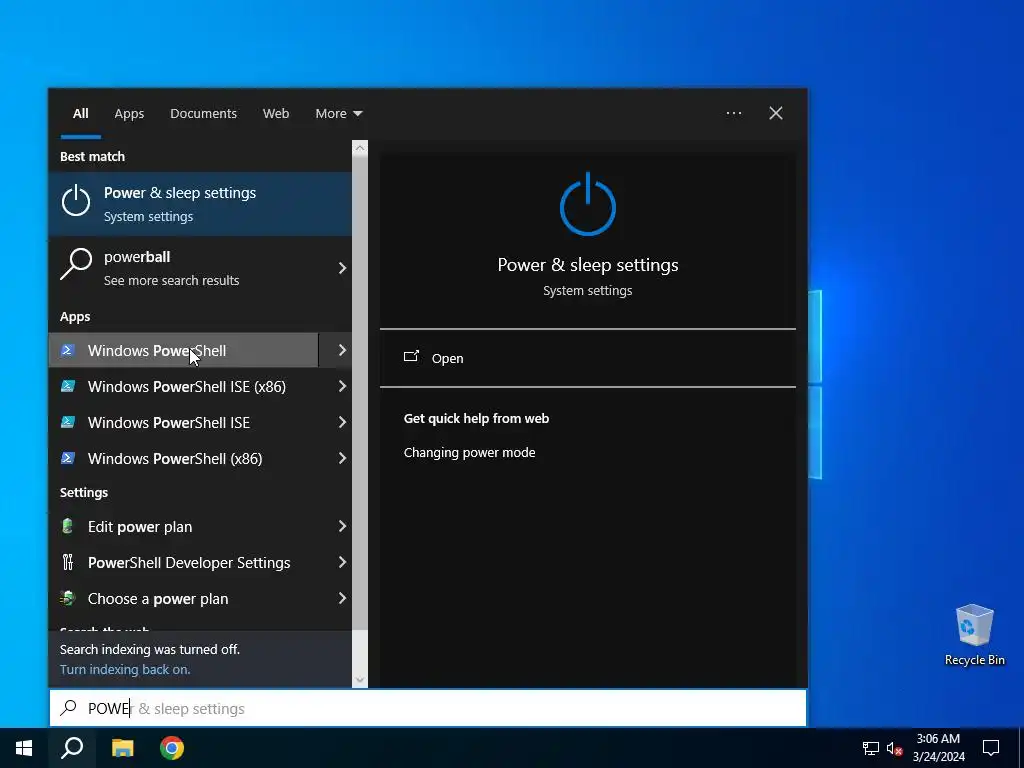Click Turn indexing back on link
The width and height of the screenshot is (1024, 768).
125,669
